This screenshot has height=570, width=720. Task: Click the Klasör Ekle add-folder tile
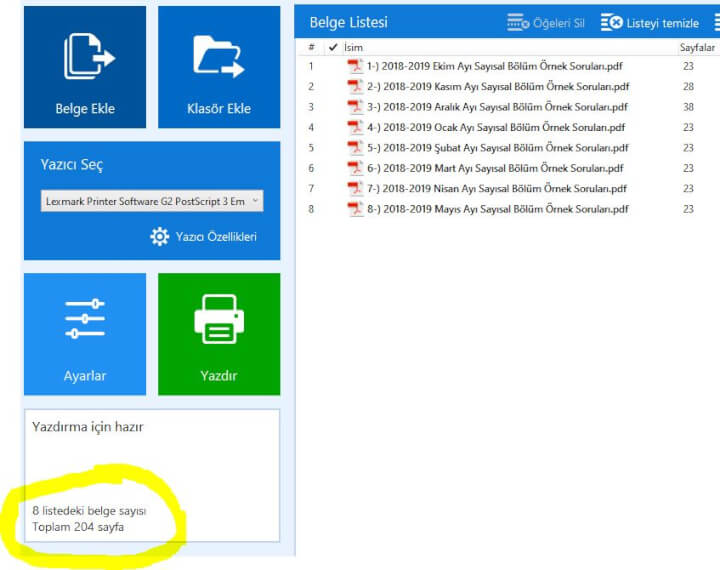219,67
